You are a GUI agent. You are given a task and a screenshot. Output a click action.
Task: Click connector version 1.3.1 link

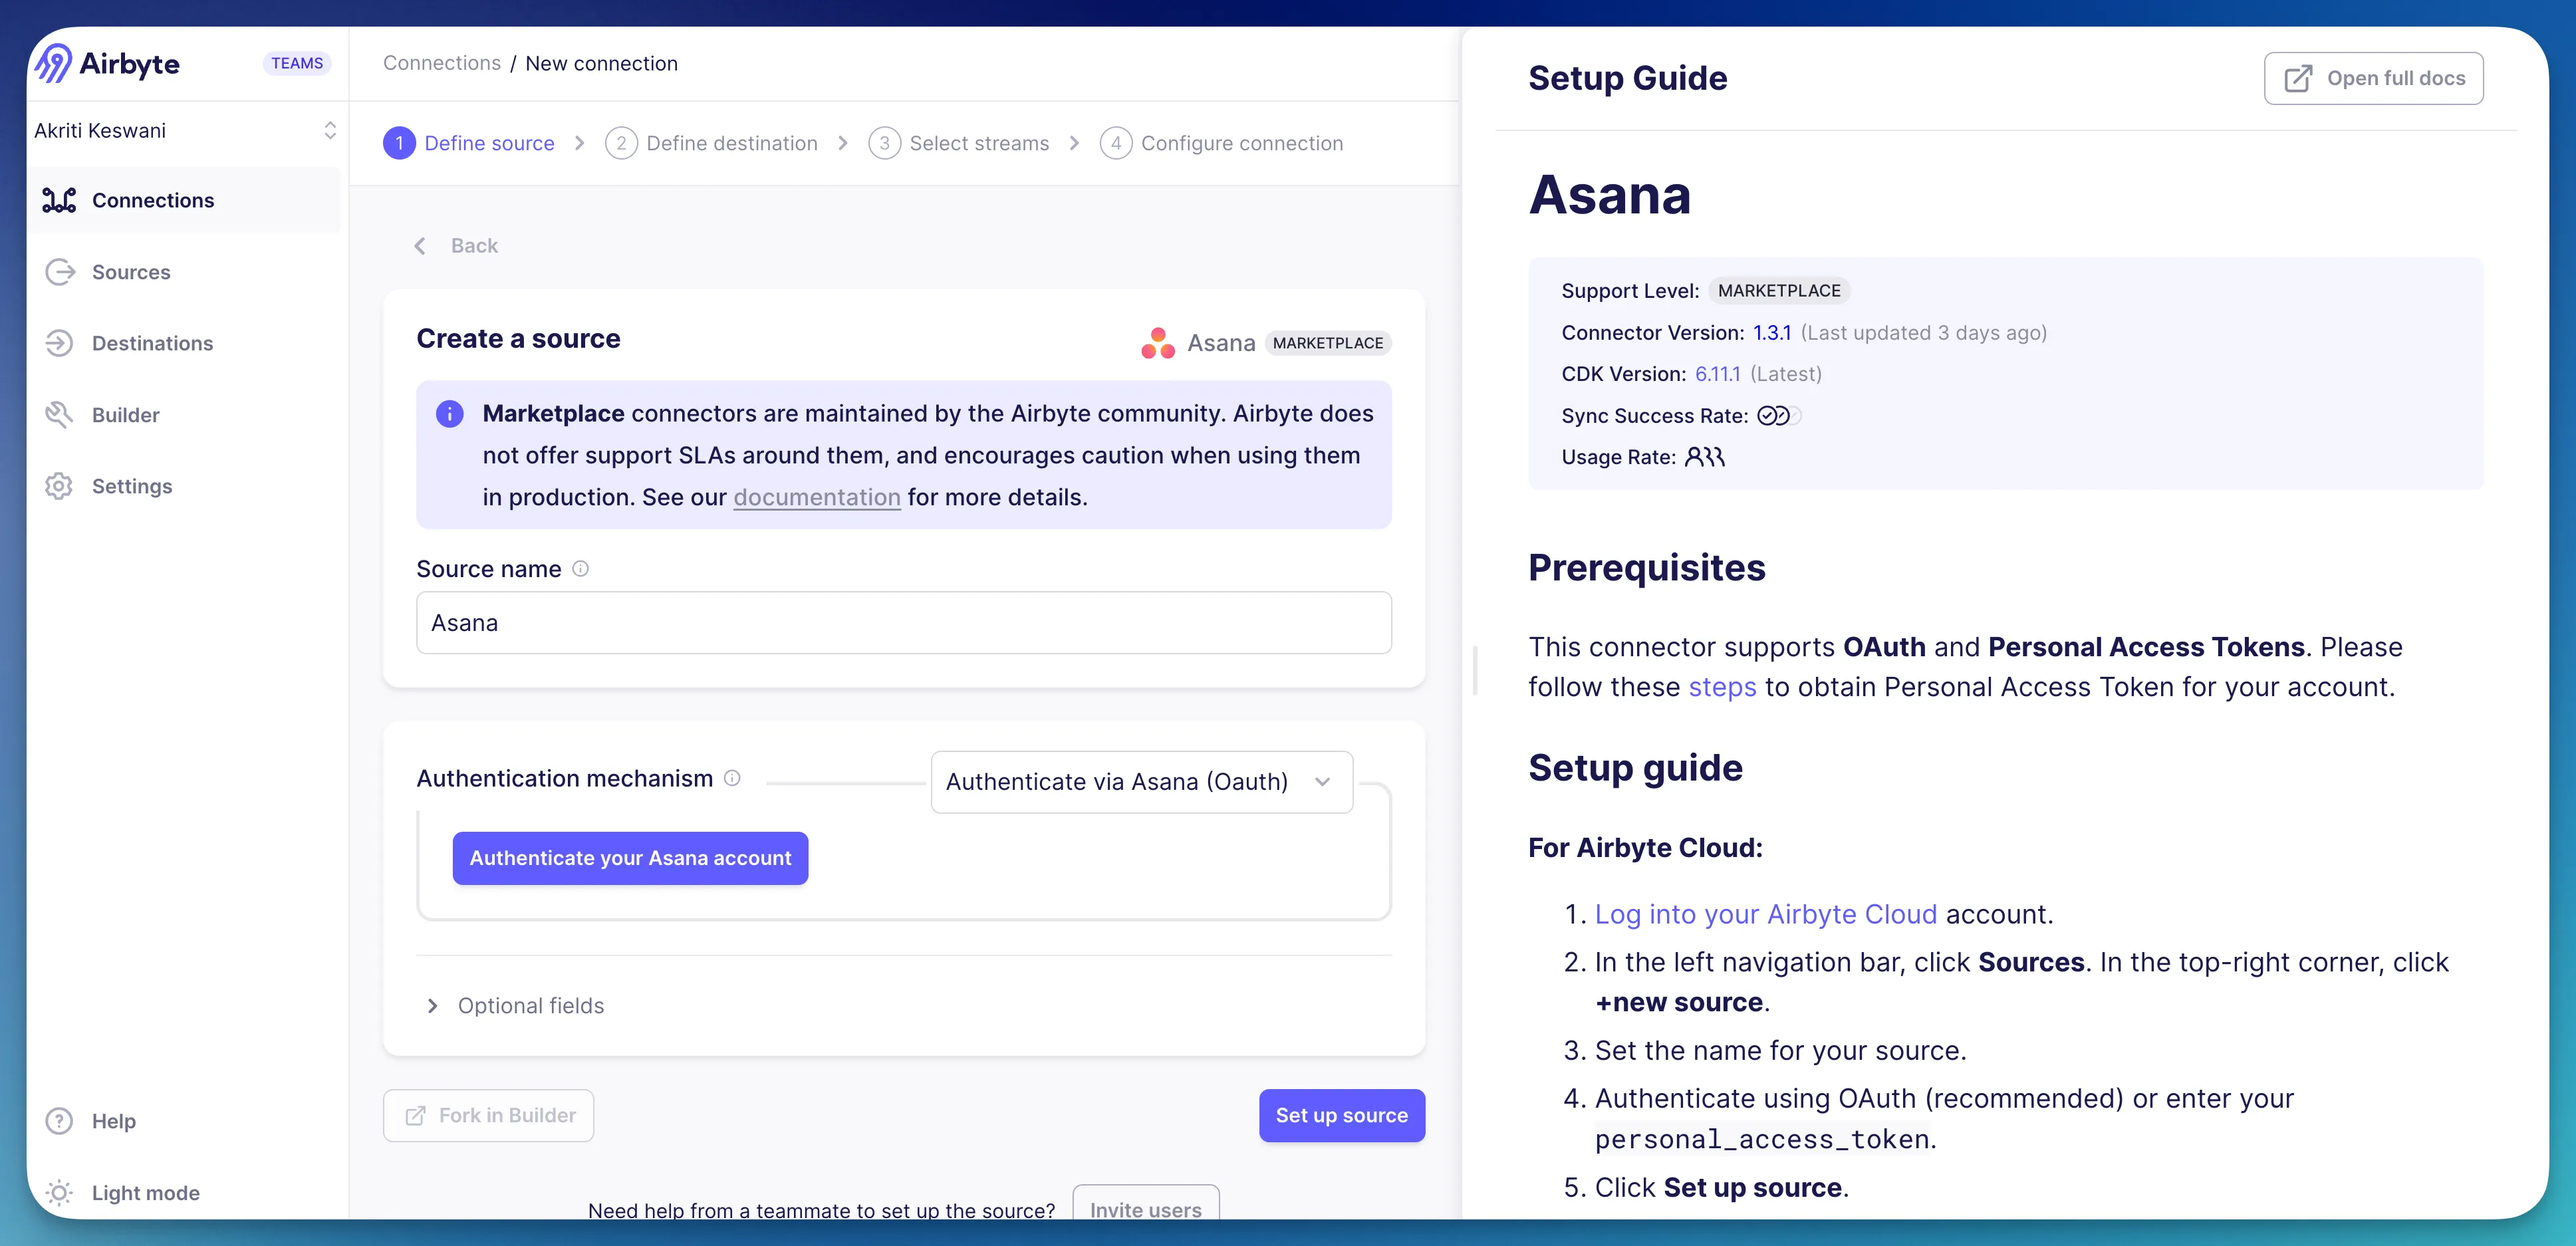pyautogui.click(x=1771, y=333)
